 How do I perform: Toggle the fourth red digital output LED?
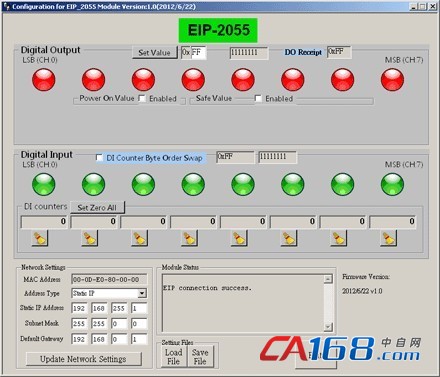193,80
